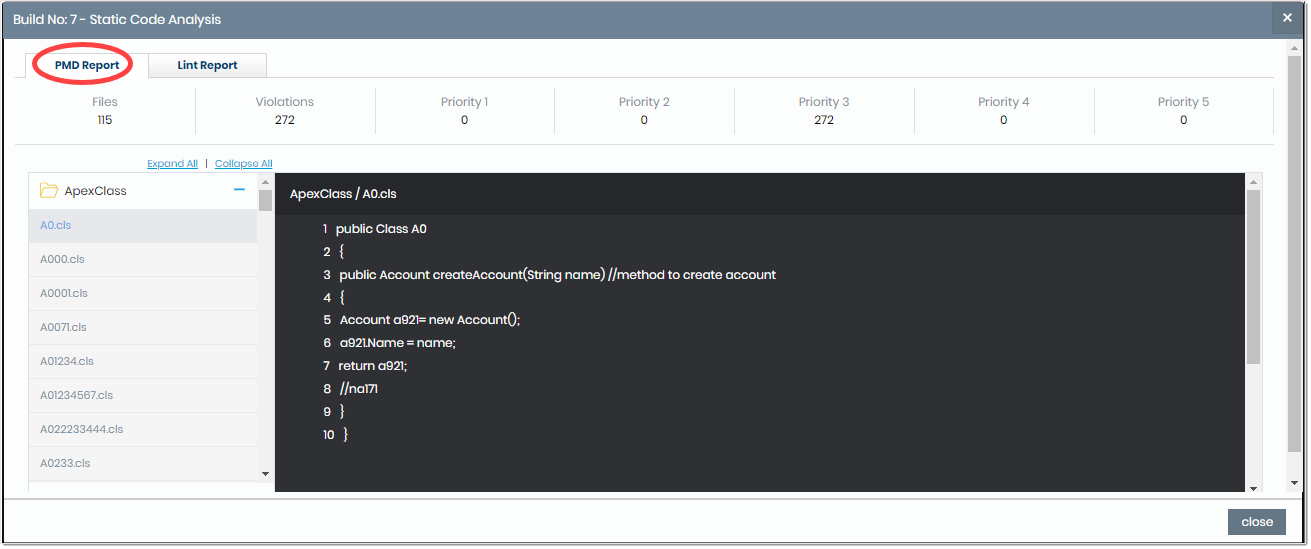This screenshot has height=549, width=1311.
Task: Click the code viewer scroll up arrow
Action: 1254,182
